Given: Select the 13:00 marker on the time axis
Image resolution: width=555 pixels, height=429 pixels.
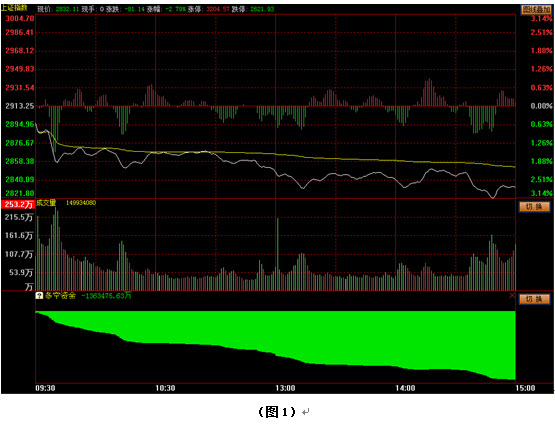Looking at the screenshot, I should tap(285, 388).
